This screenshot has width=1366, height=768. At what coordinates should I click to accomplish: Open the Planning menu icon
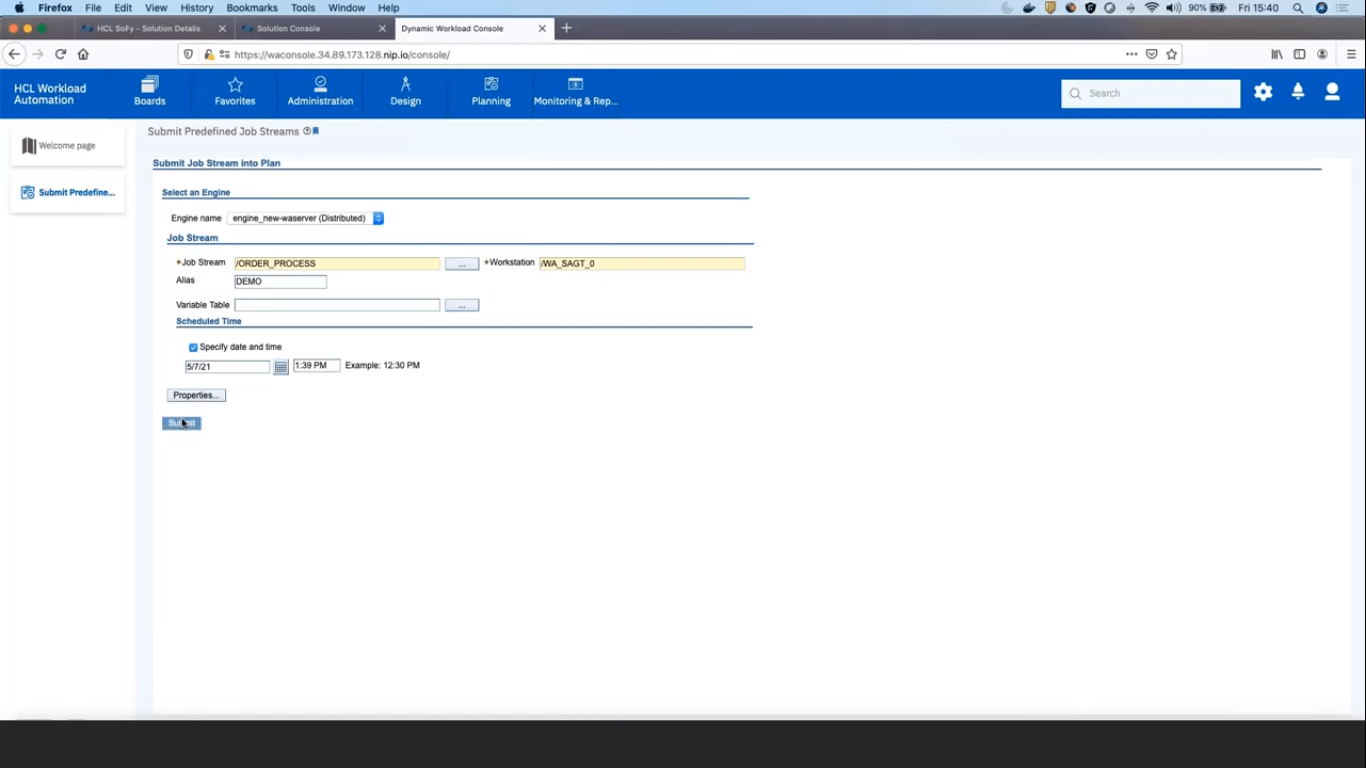click(491, 85)
